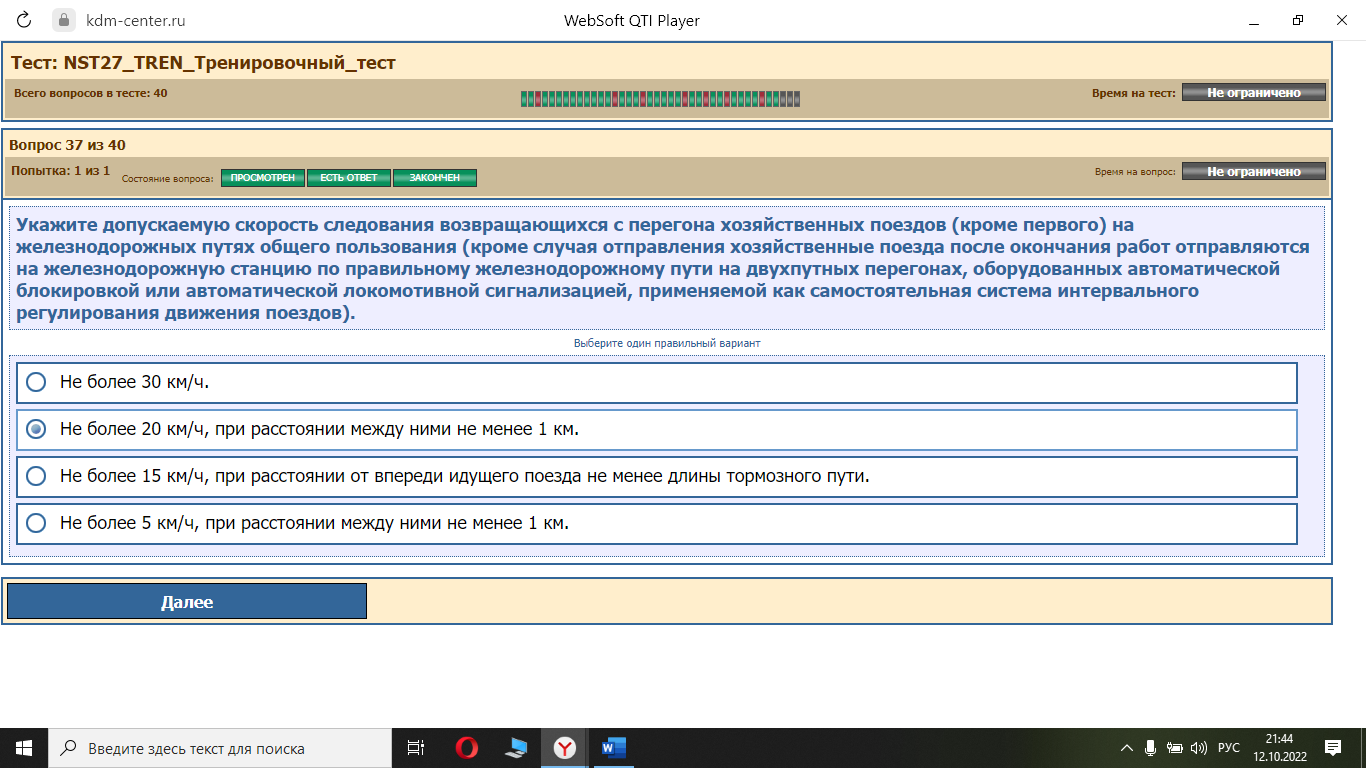This screenshot has width=1366, height=768.
Task: Open the laptop-shaped app icon on the taskbar
Action: [516, 748]
